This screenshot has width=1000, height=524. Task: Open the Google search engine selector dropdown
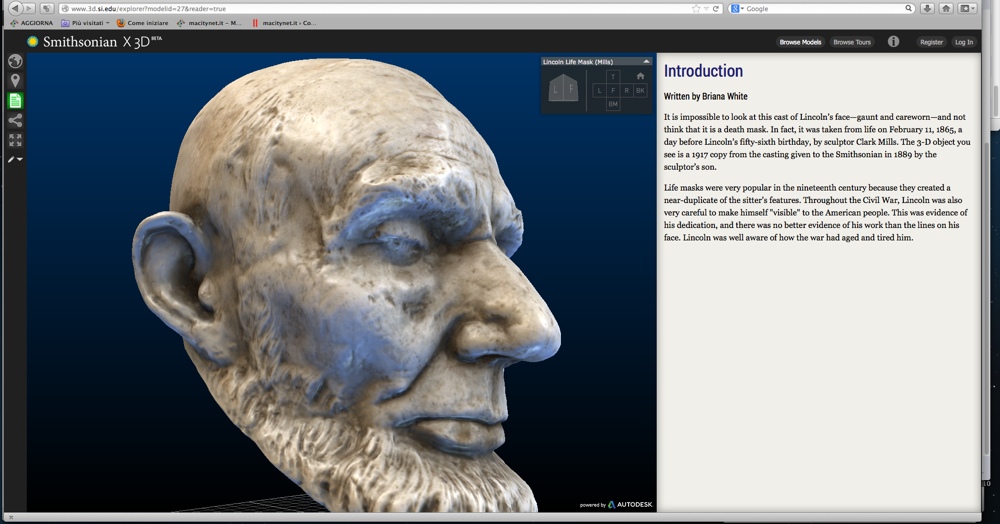click(x=737, y=9)
